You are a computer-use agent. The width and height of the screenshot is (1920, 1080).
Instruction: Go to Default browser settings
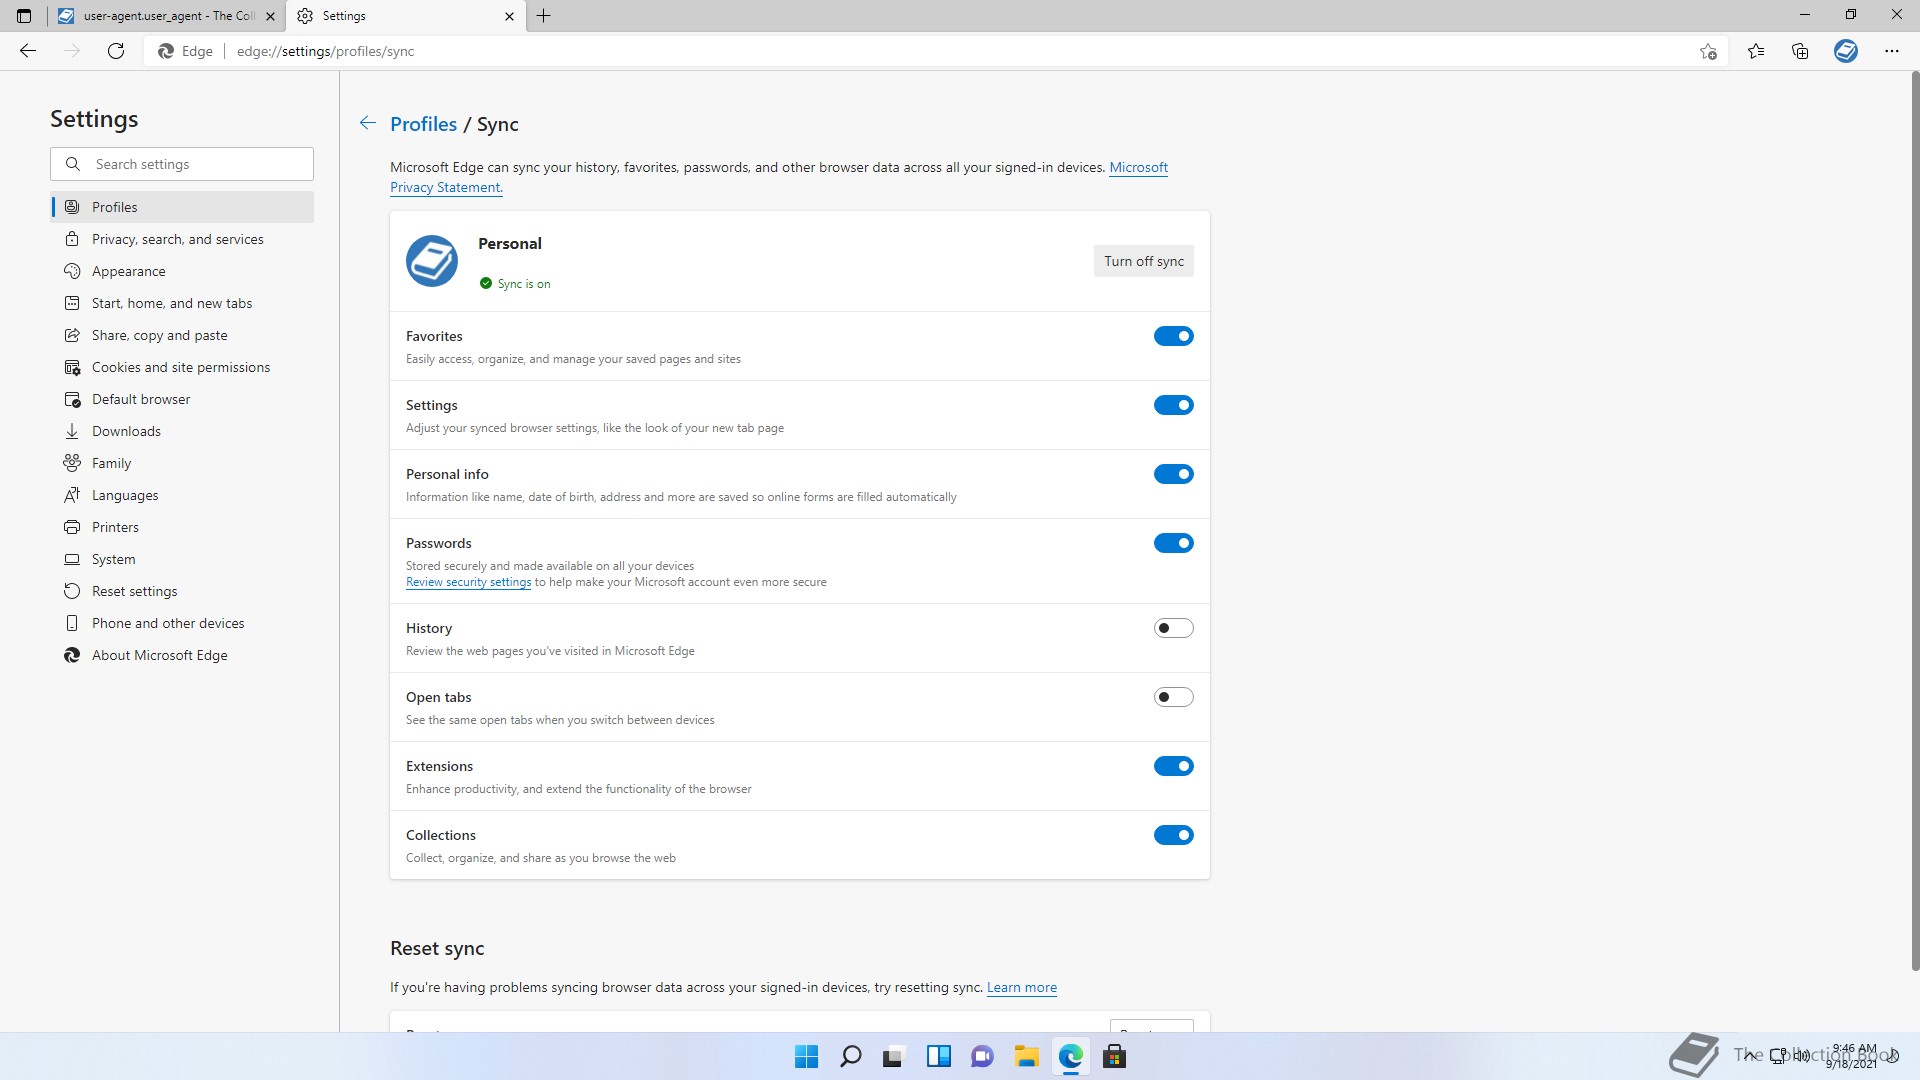click(182, 399)
